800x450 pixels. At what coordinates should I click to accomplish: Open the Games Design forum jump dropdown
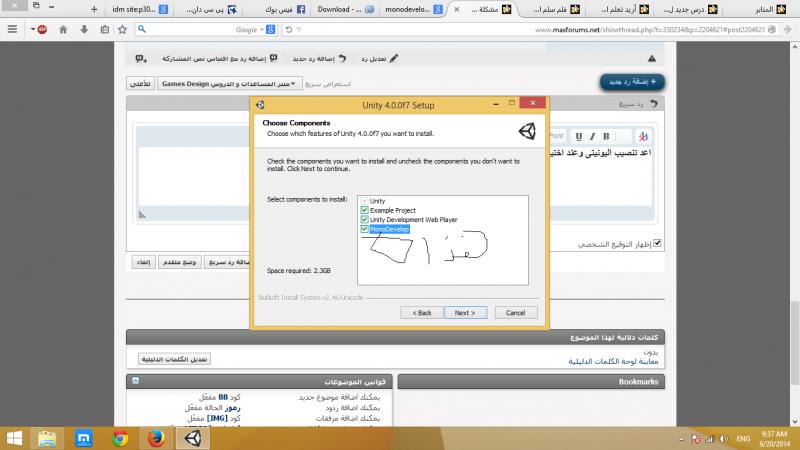(230, 84)
